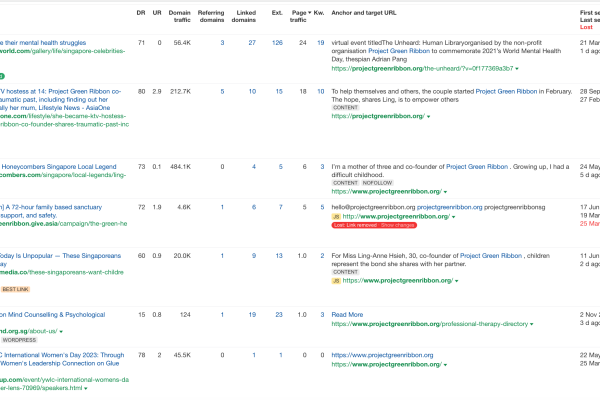Screen dimensions: 600x400
Task: Click the red Lost: Link removed badge
Action: pyautogui.click(x=374, y=225)
